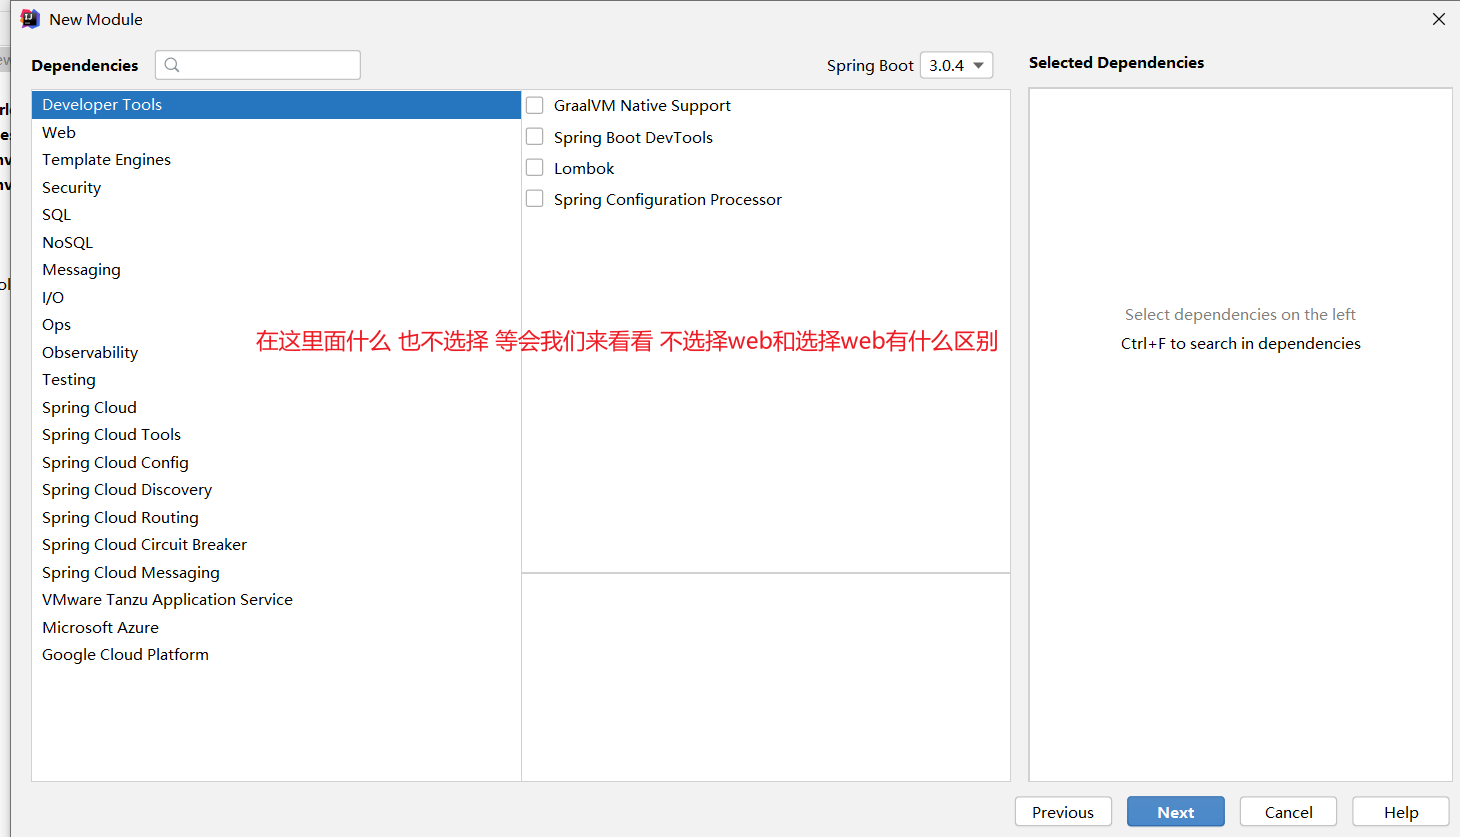
Task: Select the Web category
Action: (x=59, y=132)
